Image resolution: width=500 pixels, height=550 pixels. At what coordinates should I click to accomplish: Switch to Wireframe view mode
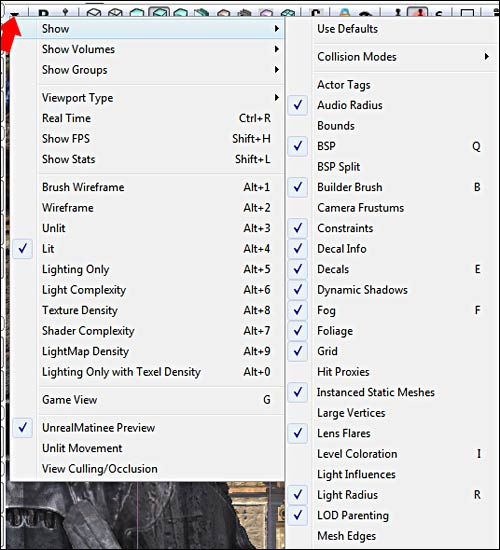[x=147, y=208]
